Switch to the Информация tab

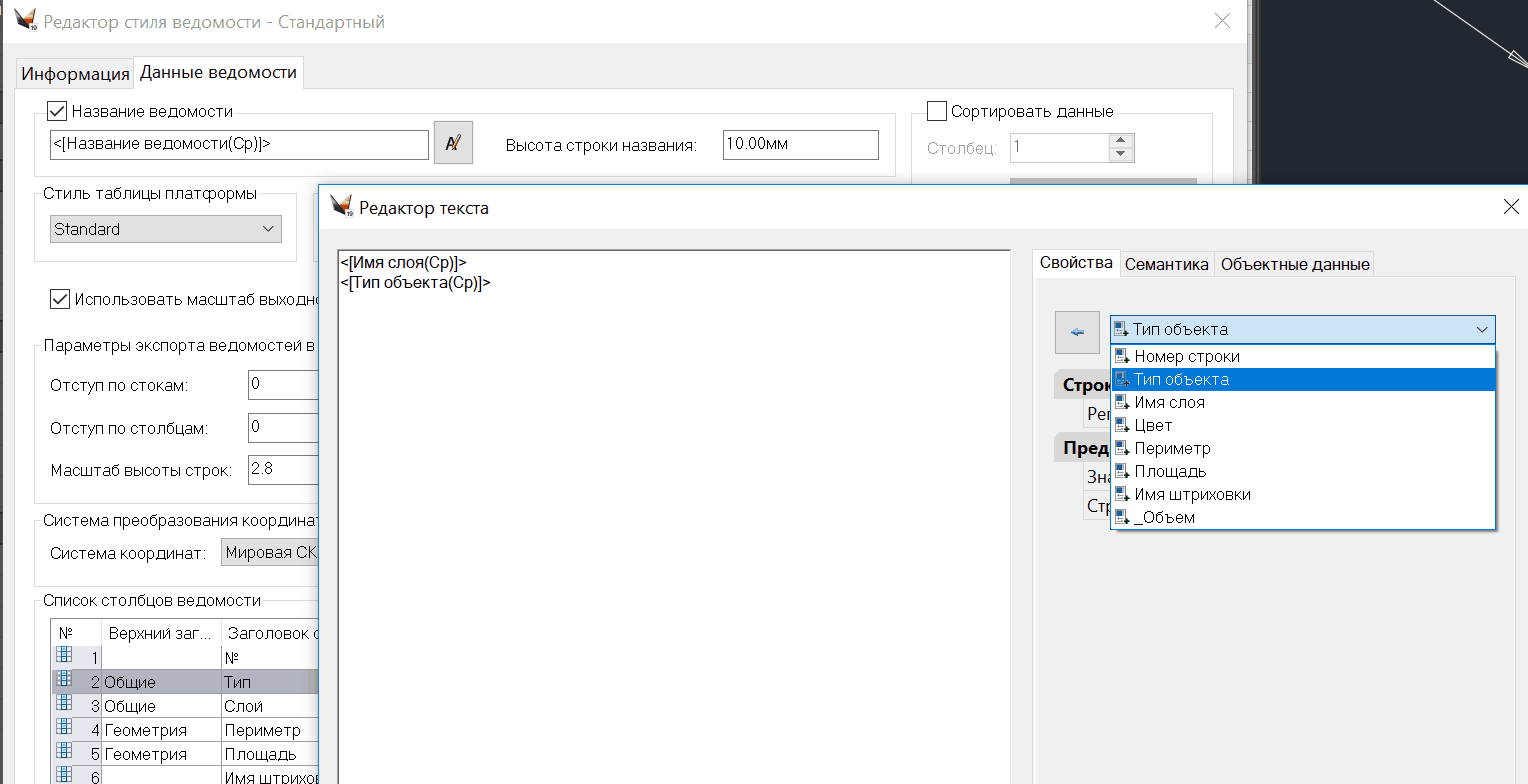76,74
